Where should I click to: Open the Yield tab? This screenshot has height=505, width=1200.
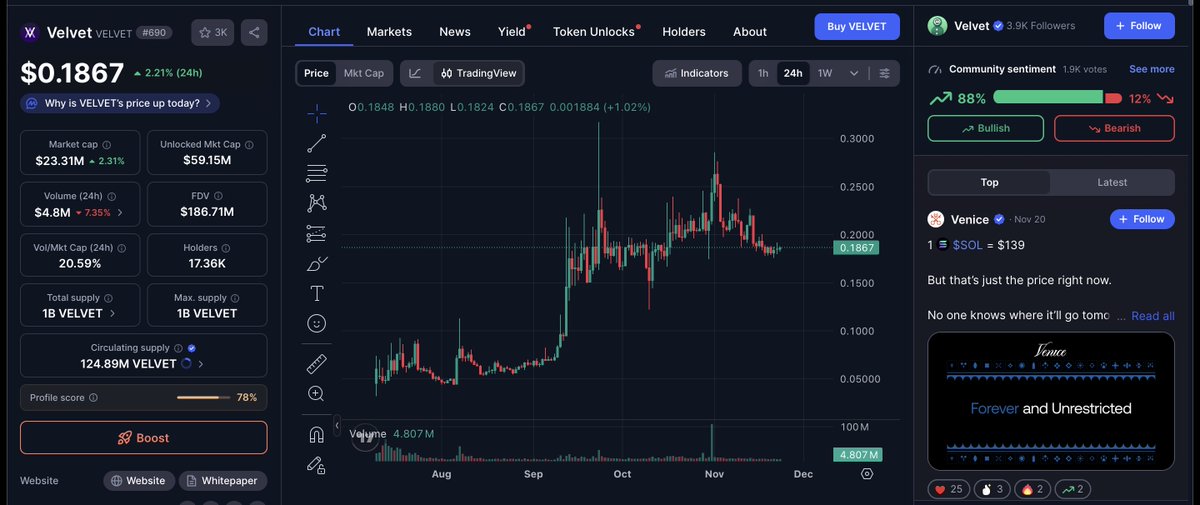(514, 31)
